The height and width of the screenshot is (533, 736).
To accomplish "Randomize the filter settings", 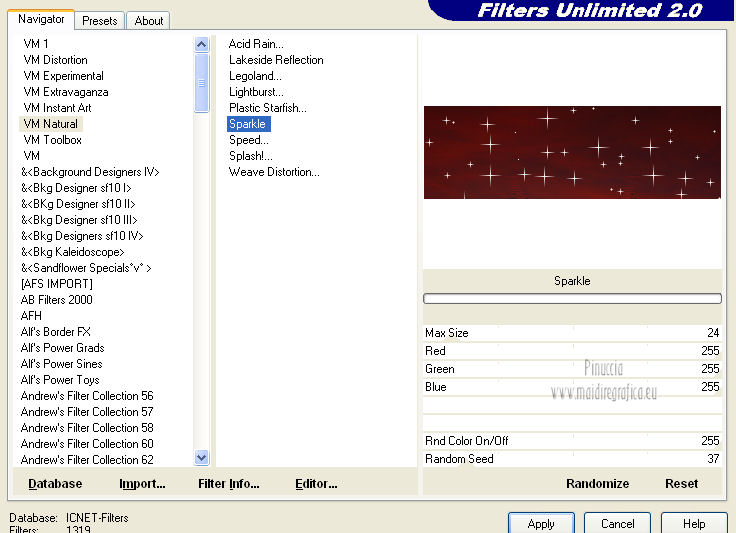I will [598, 484].
